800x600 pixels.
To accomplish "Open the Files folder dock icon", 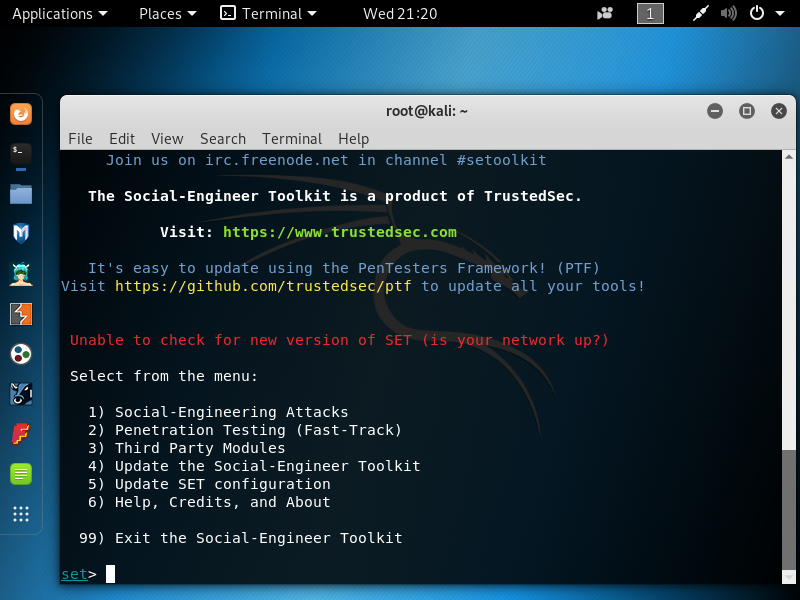I will [21, 194].
